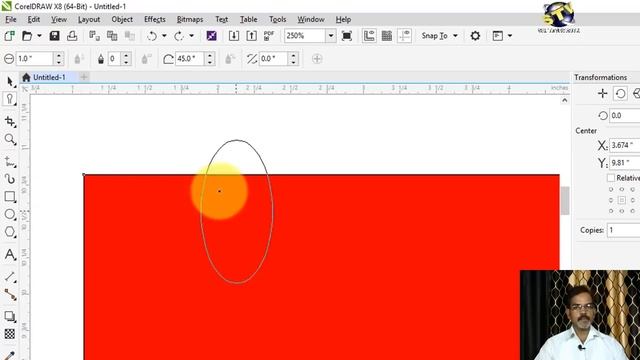This screenshot has height=360, width=640.
Task: Click the Y center field 9.81
Action: click(x=625, y=163)
